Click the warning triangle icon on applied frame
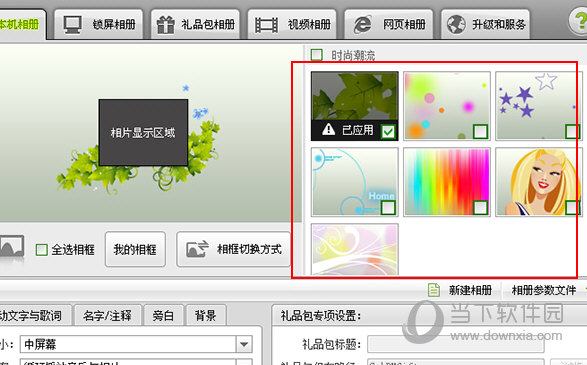The width and height of the screenshot is (587, 365). (x=328, y=130)
